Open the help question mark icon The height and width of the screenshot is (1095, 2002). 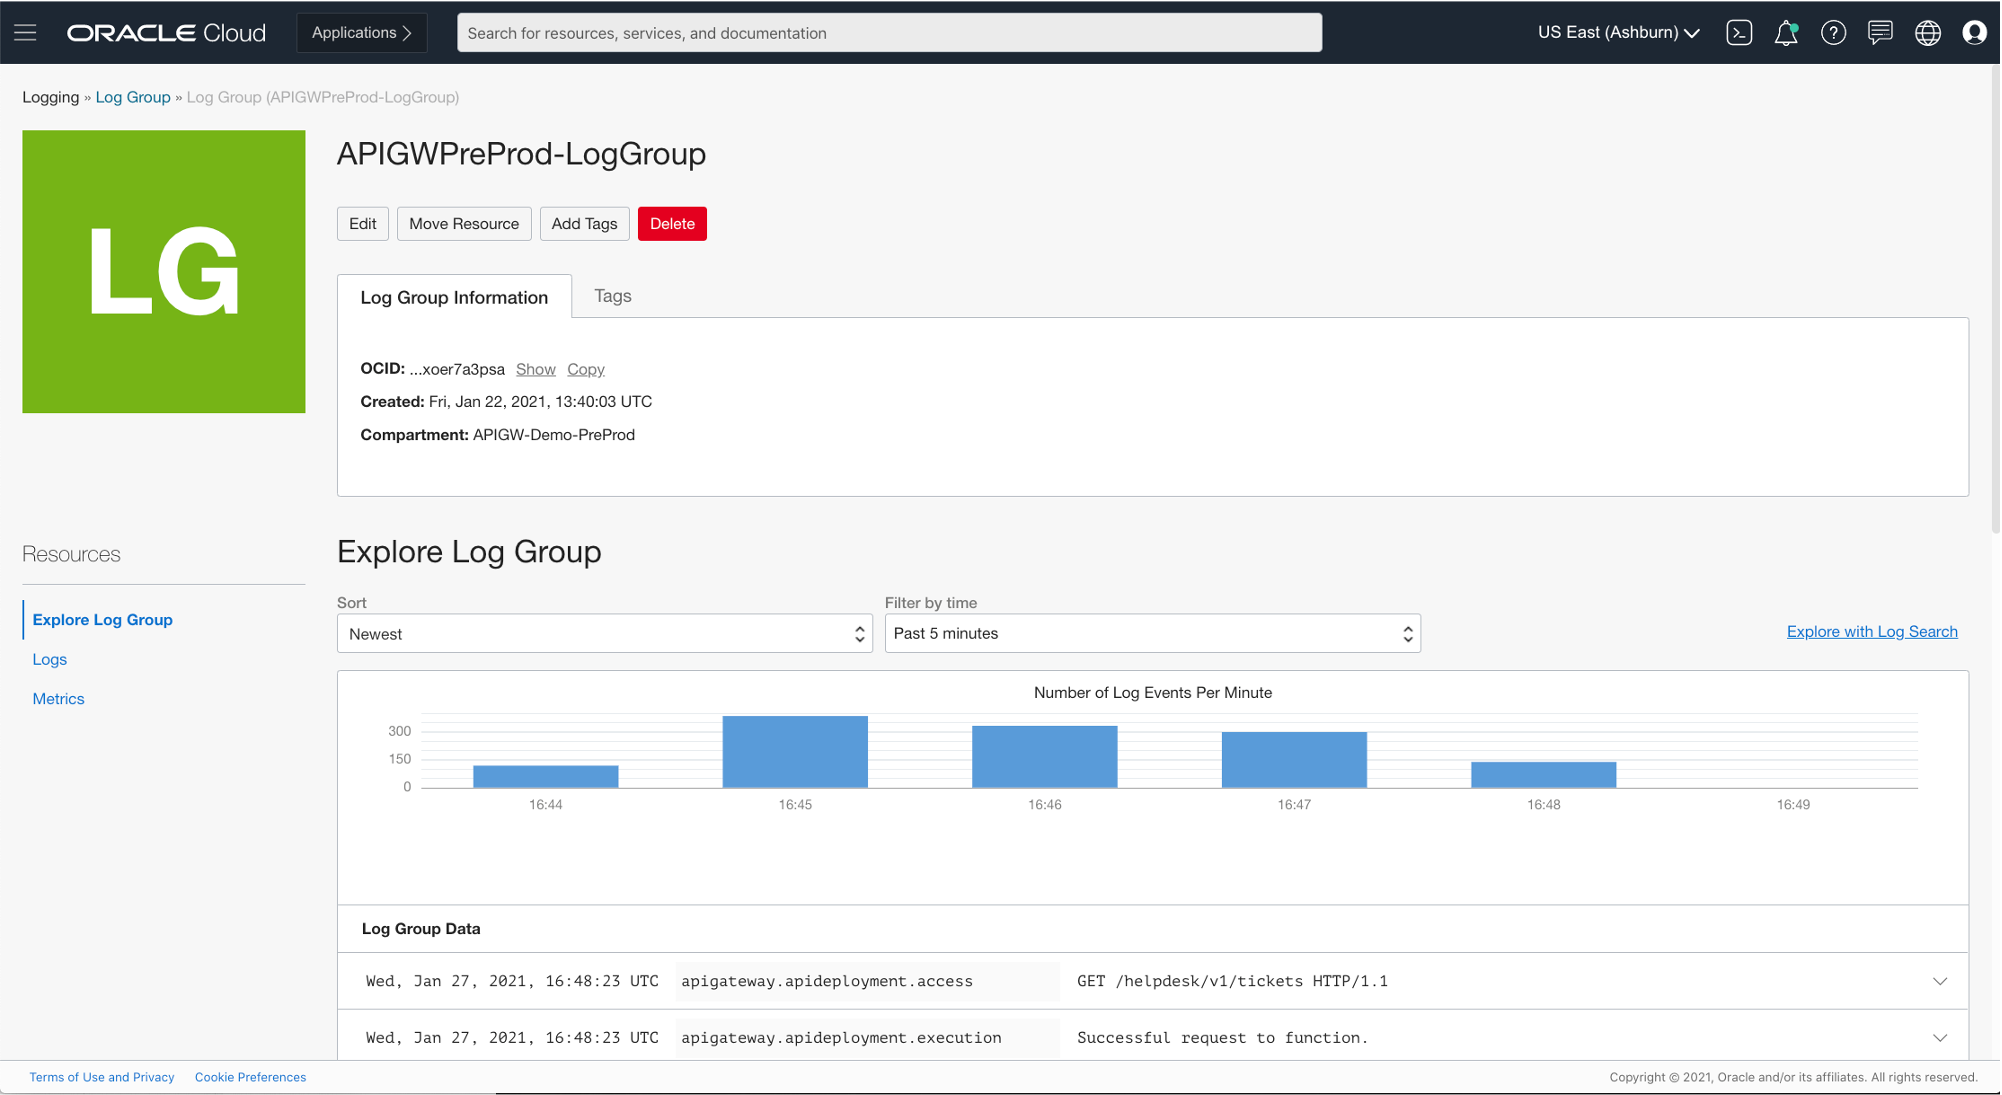click(1833, 33)
